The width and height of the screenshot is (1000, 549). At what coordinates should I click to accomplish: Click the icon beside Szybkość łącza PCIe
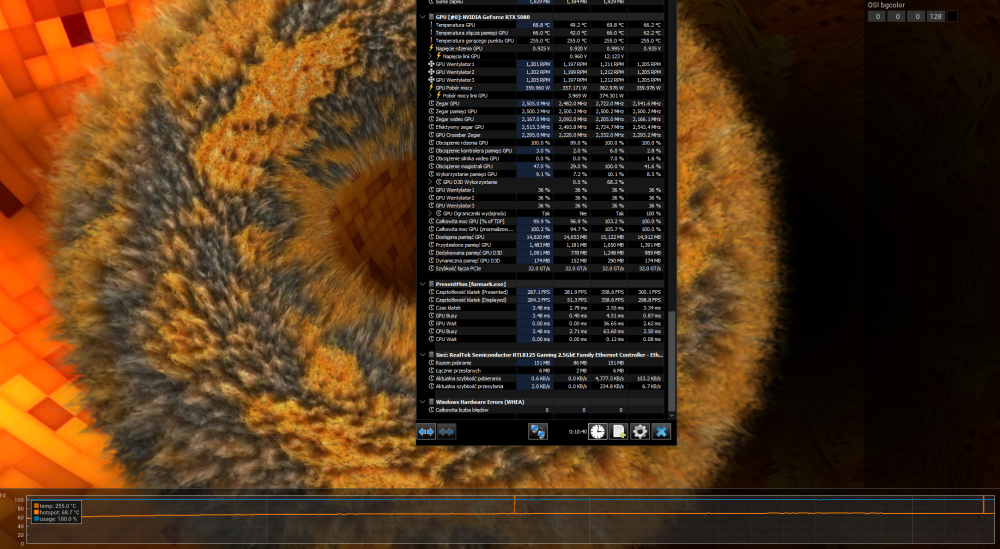[432, 268]
